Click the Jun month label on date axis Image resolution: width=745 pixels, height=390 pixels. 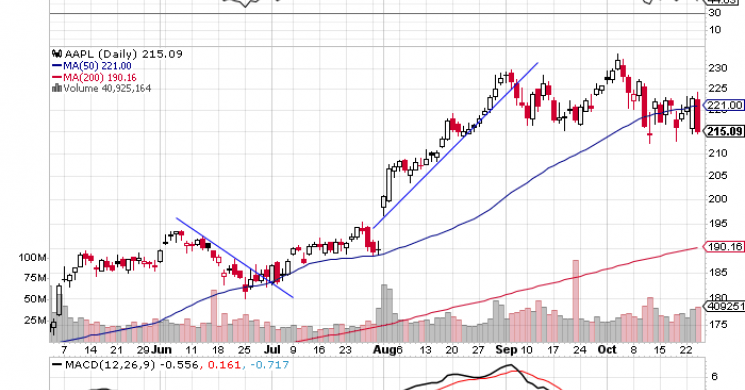[162, 350]
